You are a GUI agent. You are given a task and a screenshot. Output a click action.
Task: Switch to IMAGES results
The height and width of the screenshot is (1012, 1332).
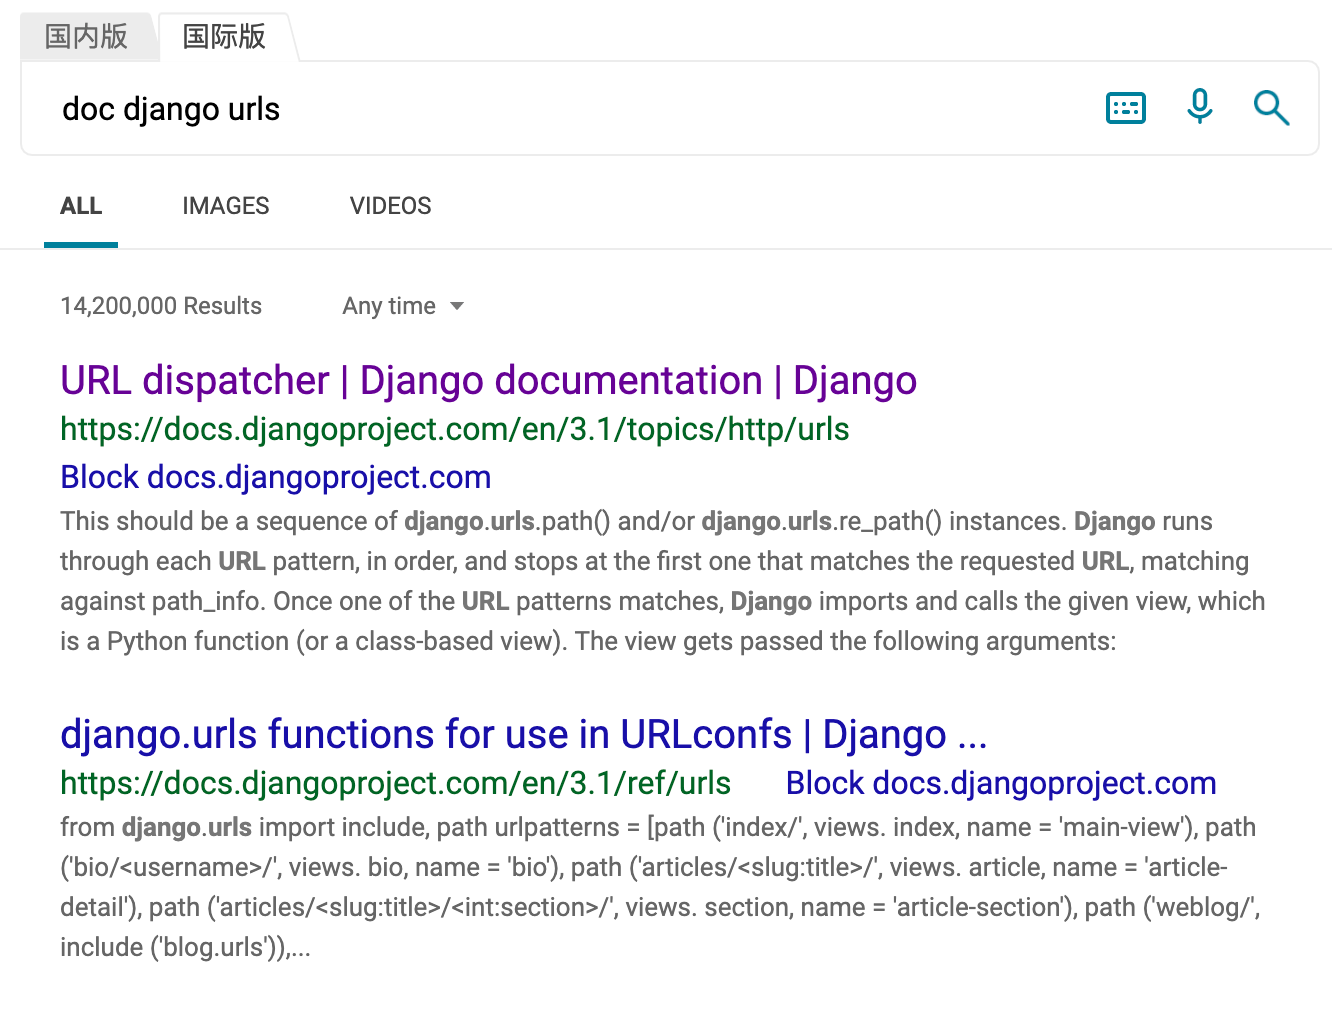coord(226,206)
